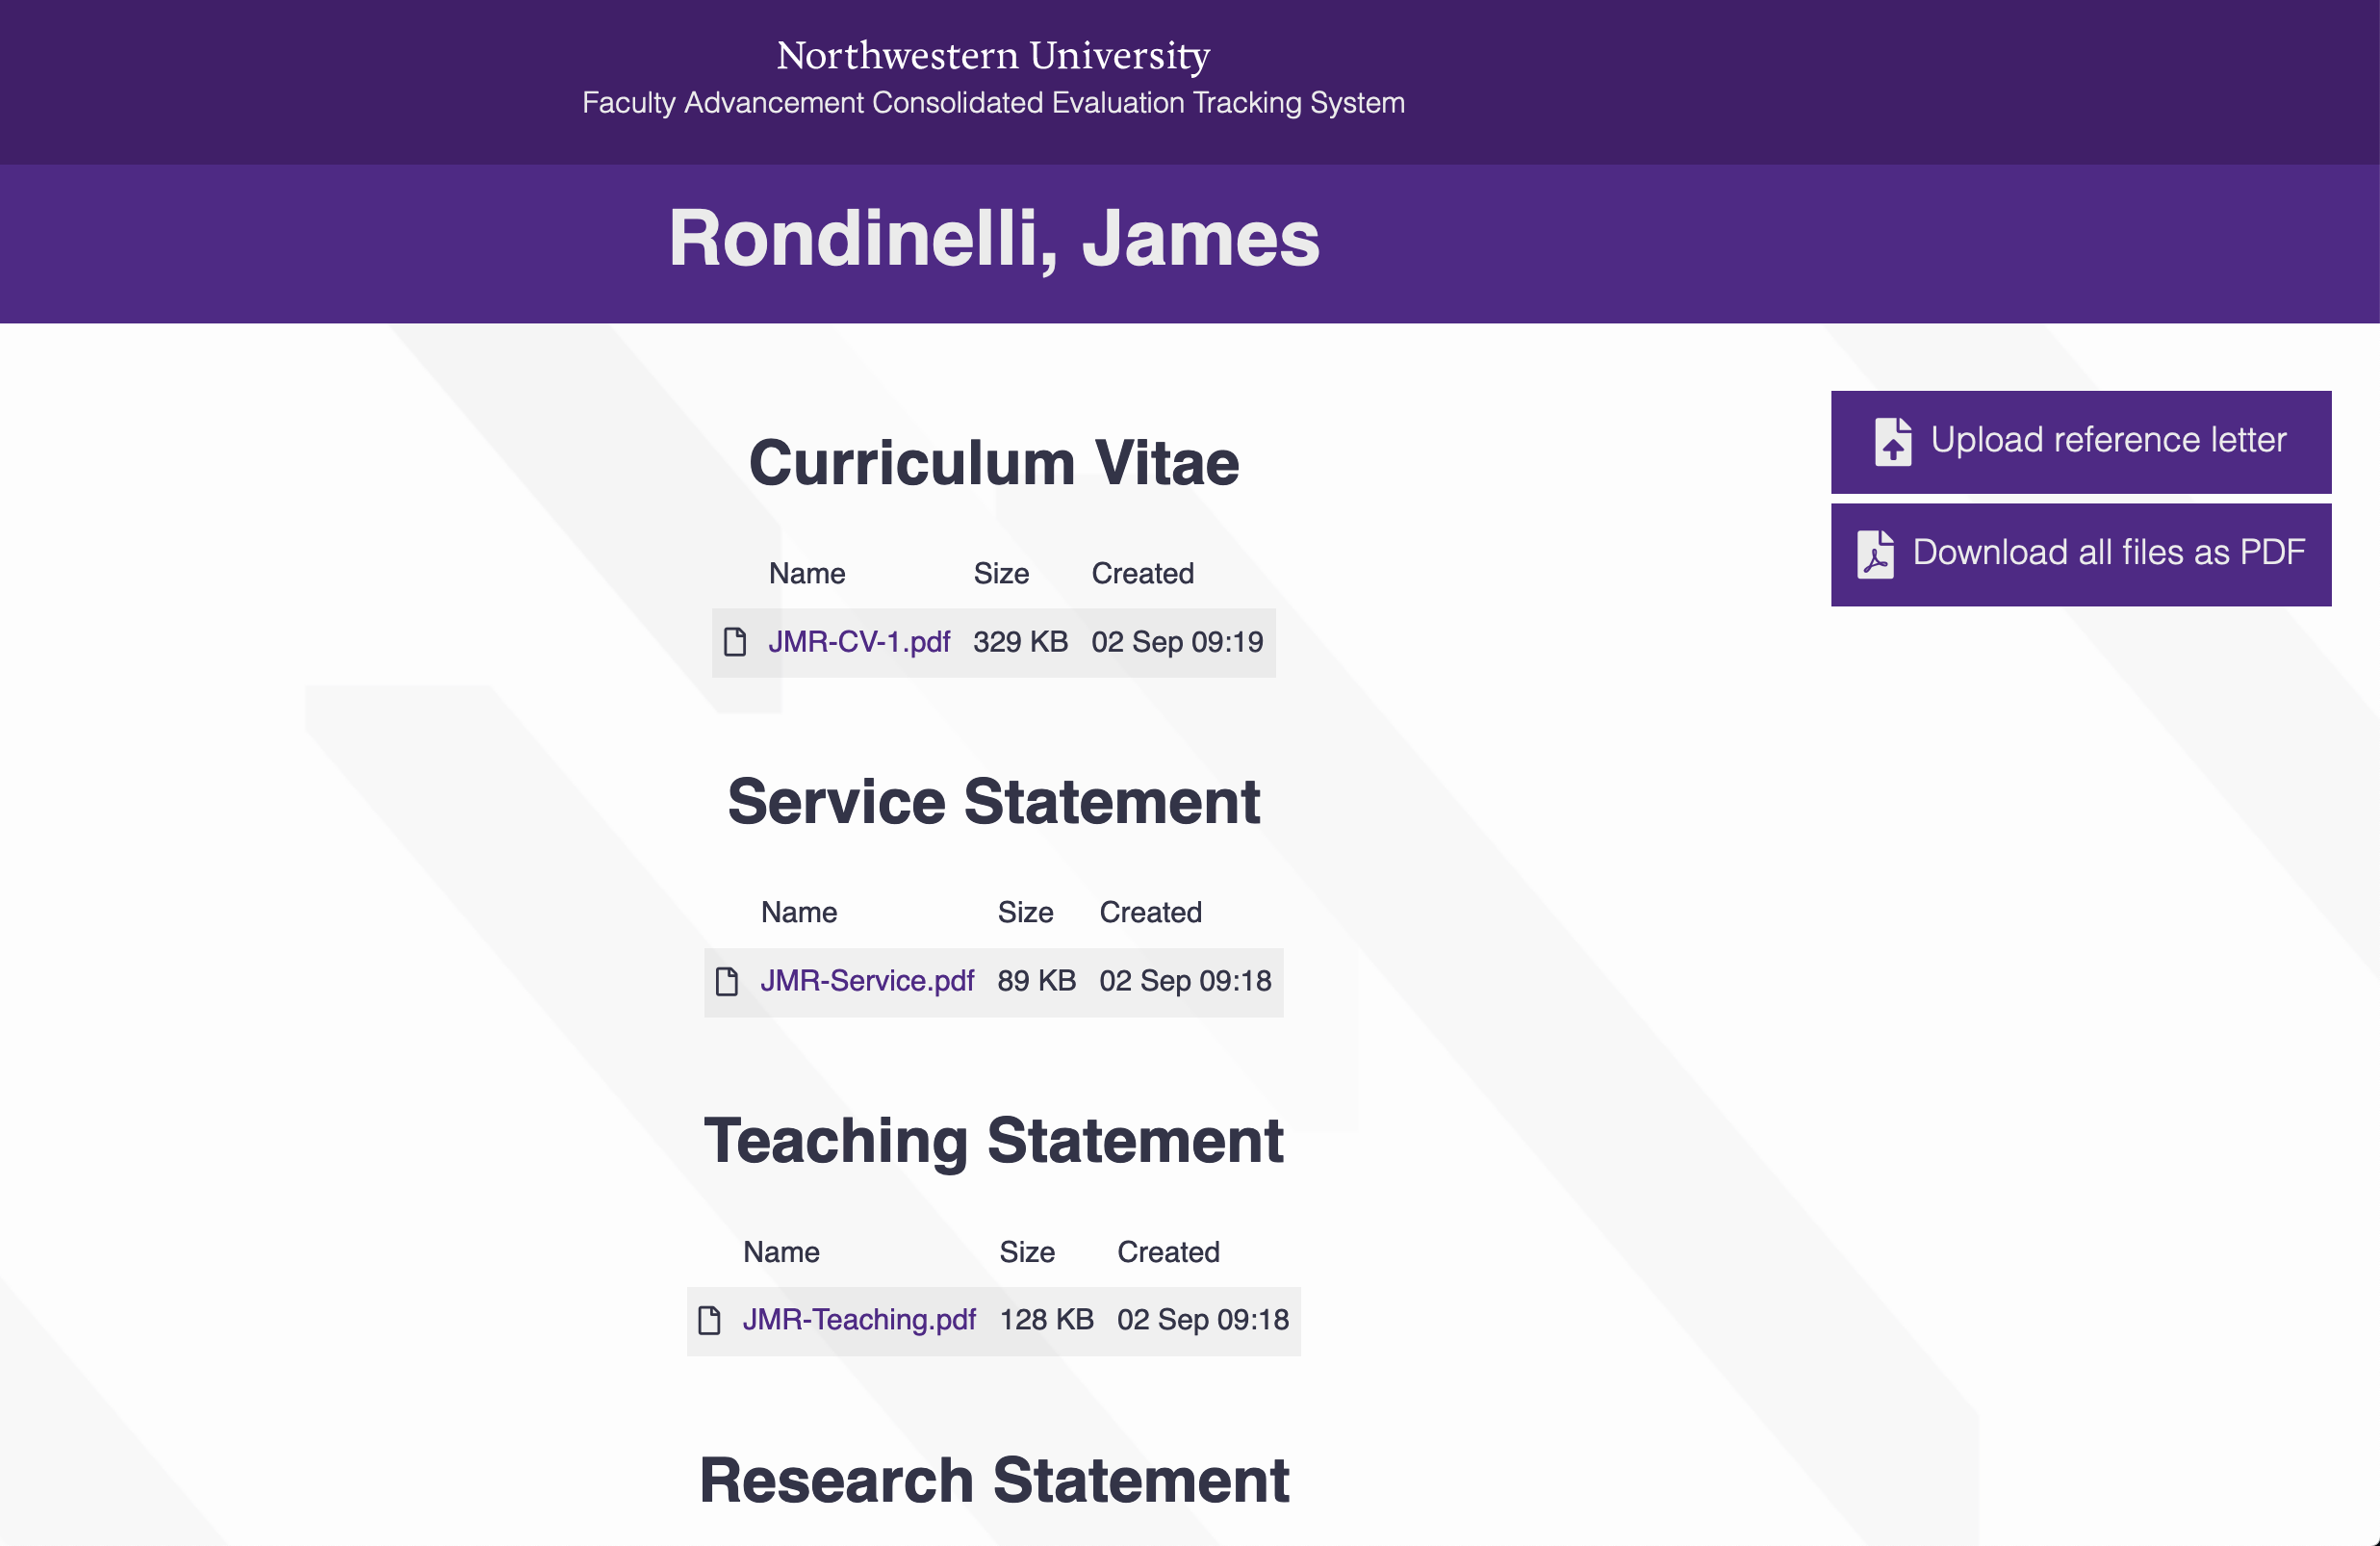Click the upload arrow icon on reference letter button
Screen dimensions: 2380x1546
(x=1892, y=441)
